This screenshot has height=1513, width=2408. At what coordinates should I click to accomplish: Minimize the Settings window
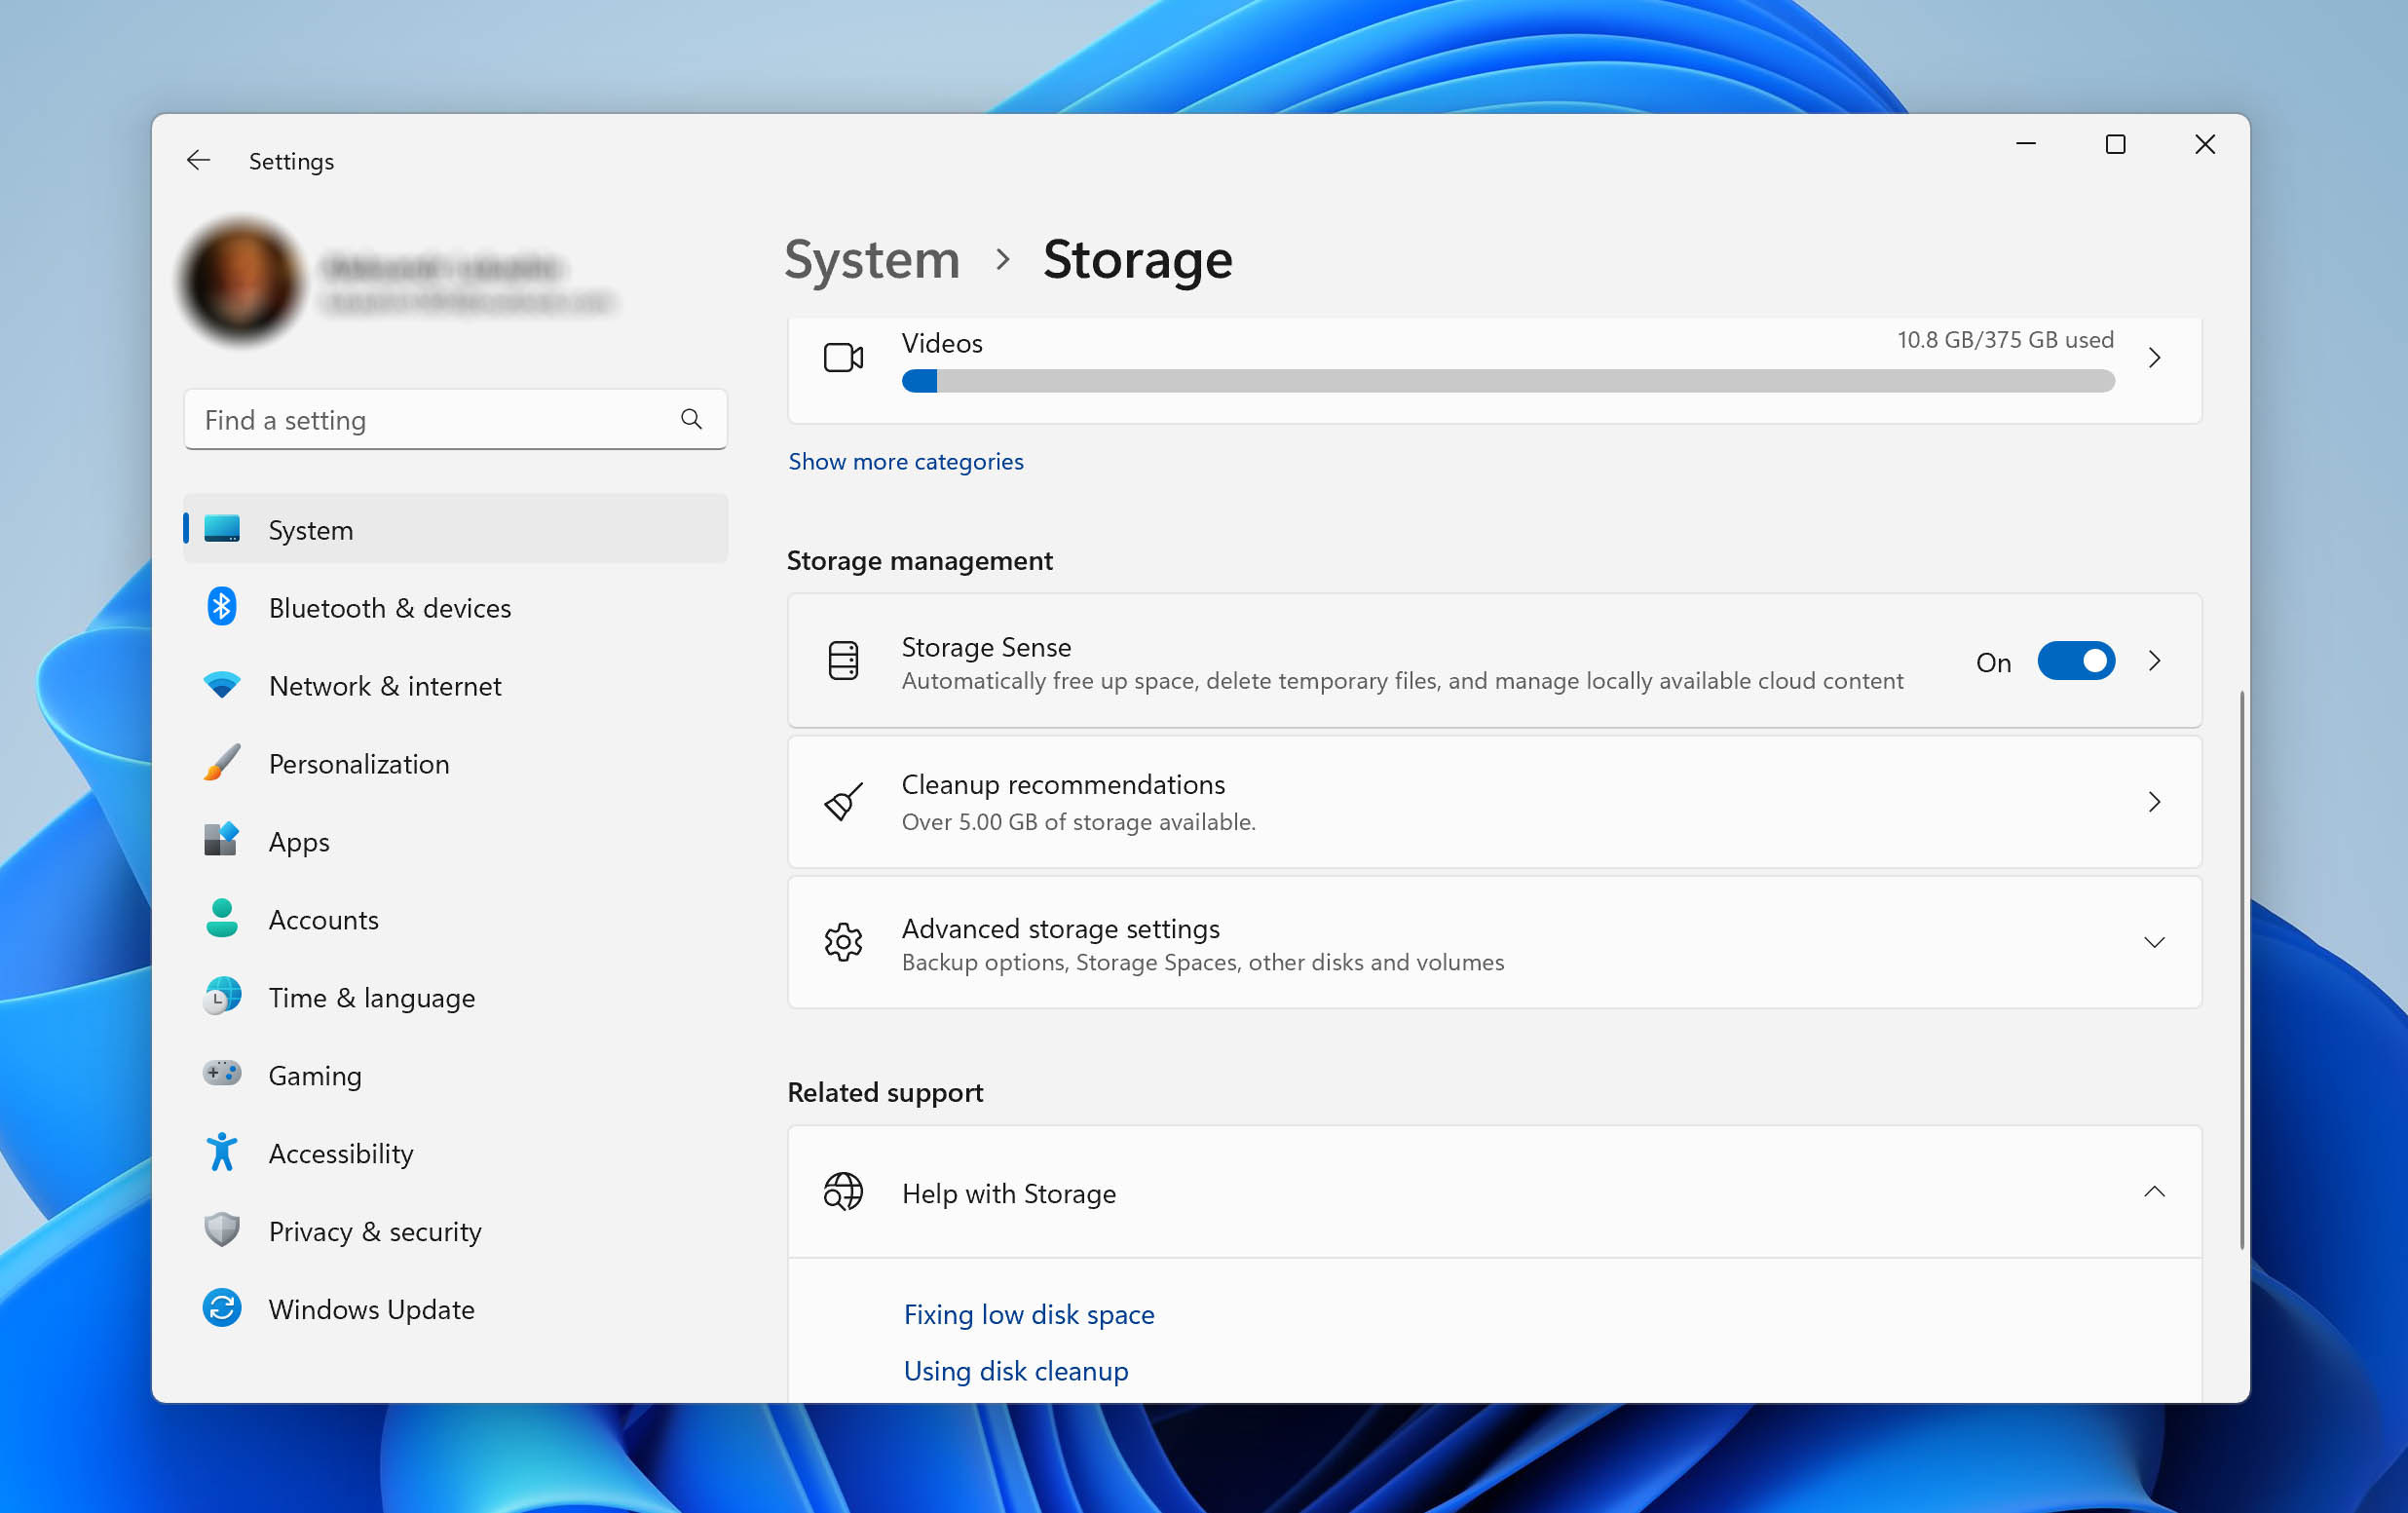pos(2026,144)
